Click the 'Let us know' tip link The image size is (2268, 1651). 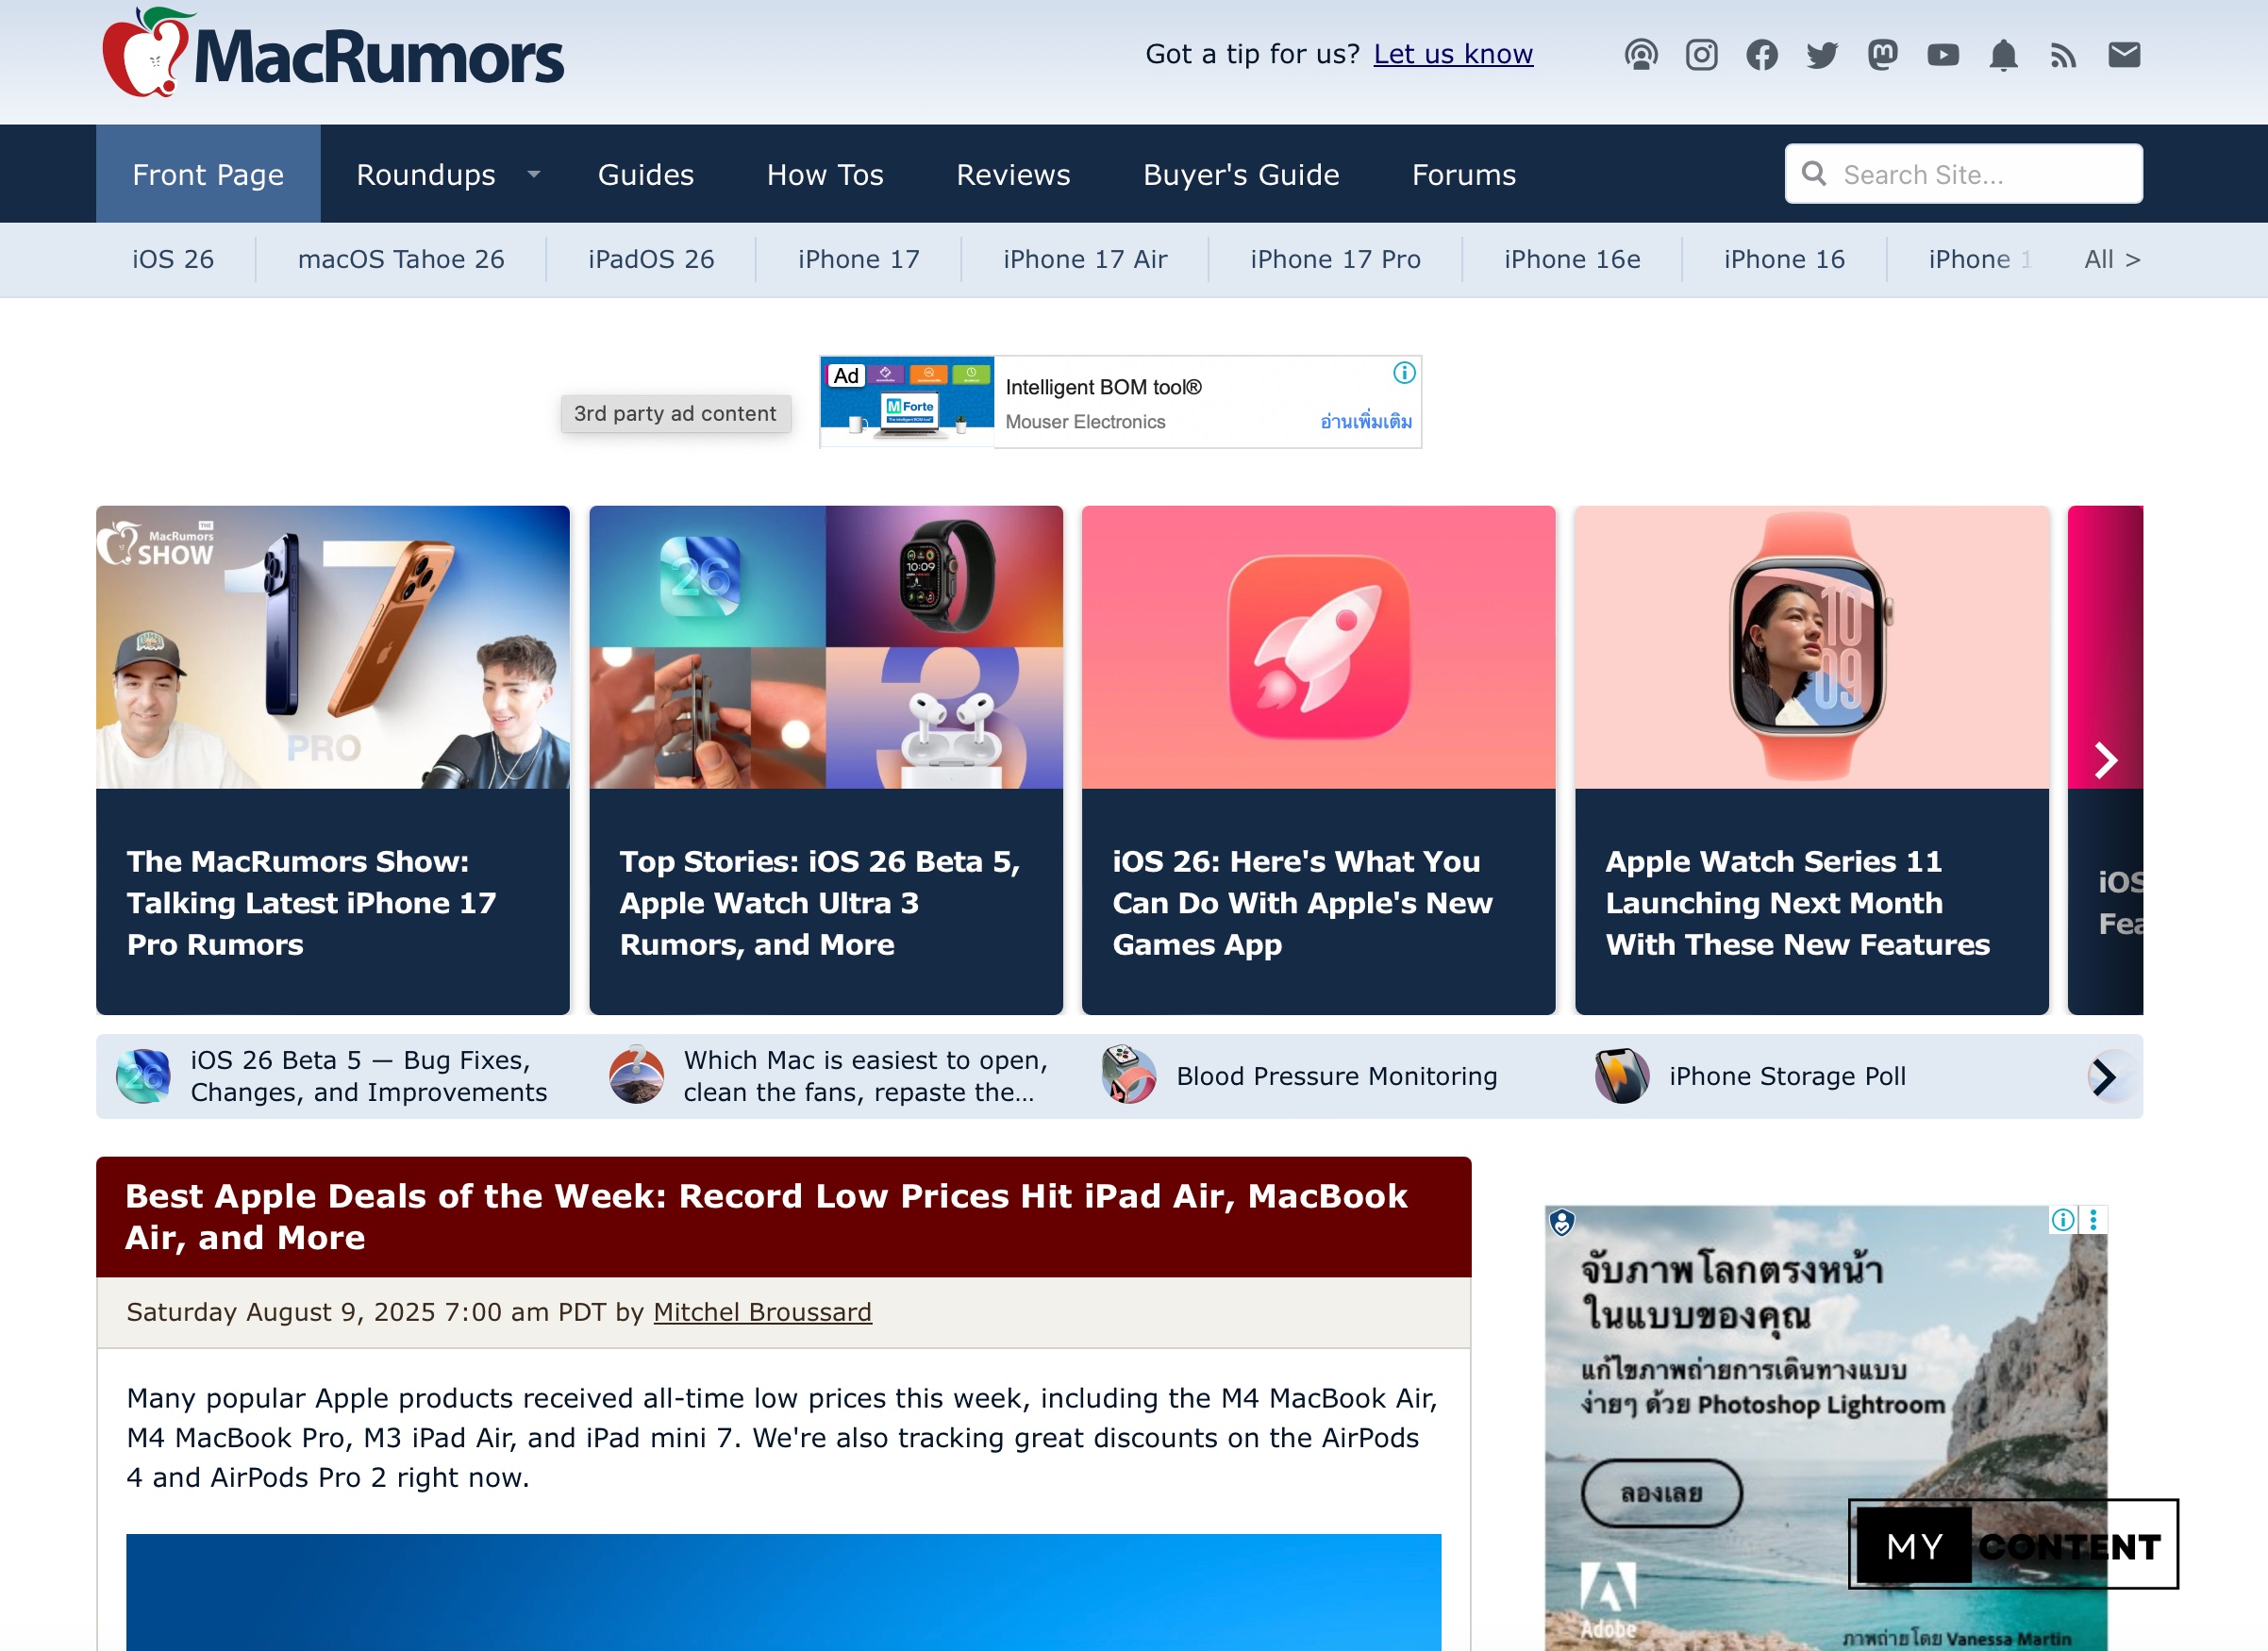[1452, 54]
